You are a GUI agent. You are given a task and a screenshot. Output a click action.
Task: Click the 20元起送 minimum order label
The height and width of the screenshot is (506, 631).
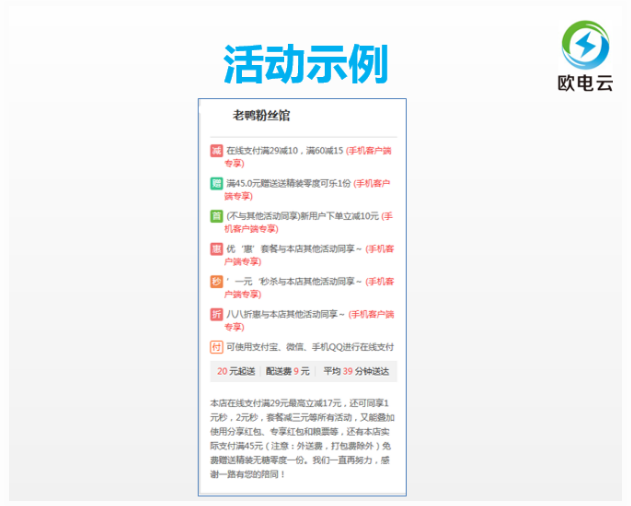pyautogui.click(x=236, y=372)
